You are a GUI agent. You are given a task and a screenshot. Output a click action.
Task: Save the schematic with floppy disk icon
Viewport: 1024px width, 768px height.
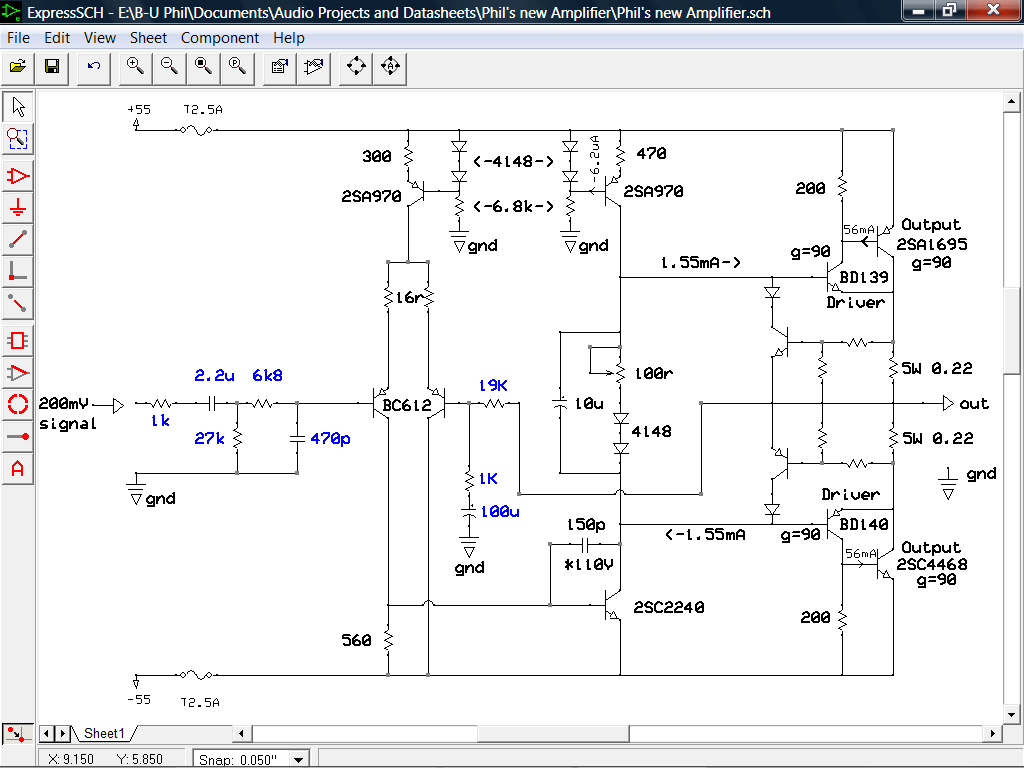(52, 67)
